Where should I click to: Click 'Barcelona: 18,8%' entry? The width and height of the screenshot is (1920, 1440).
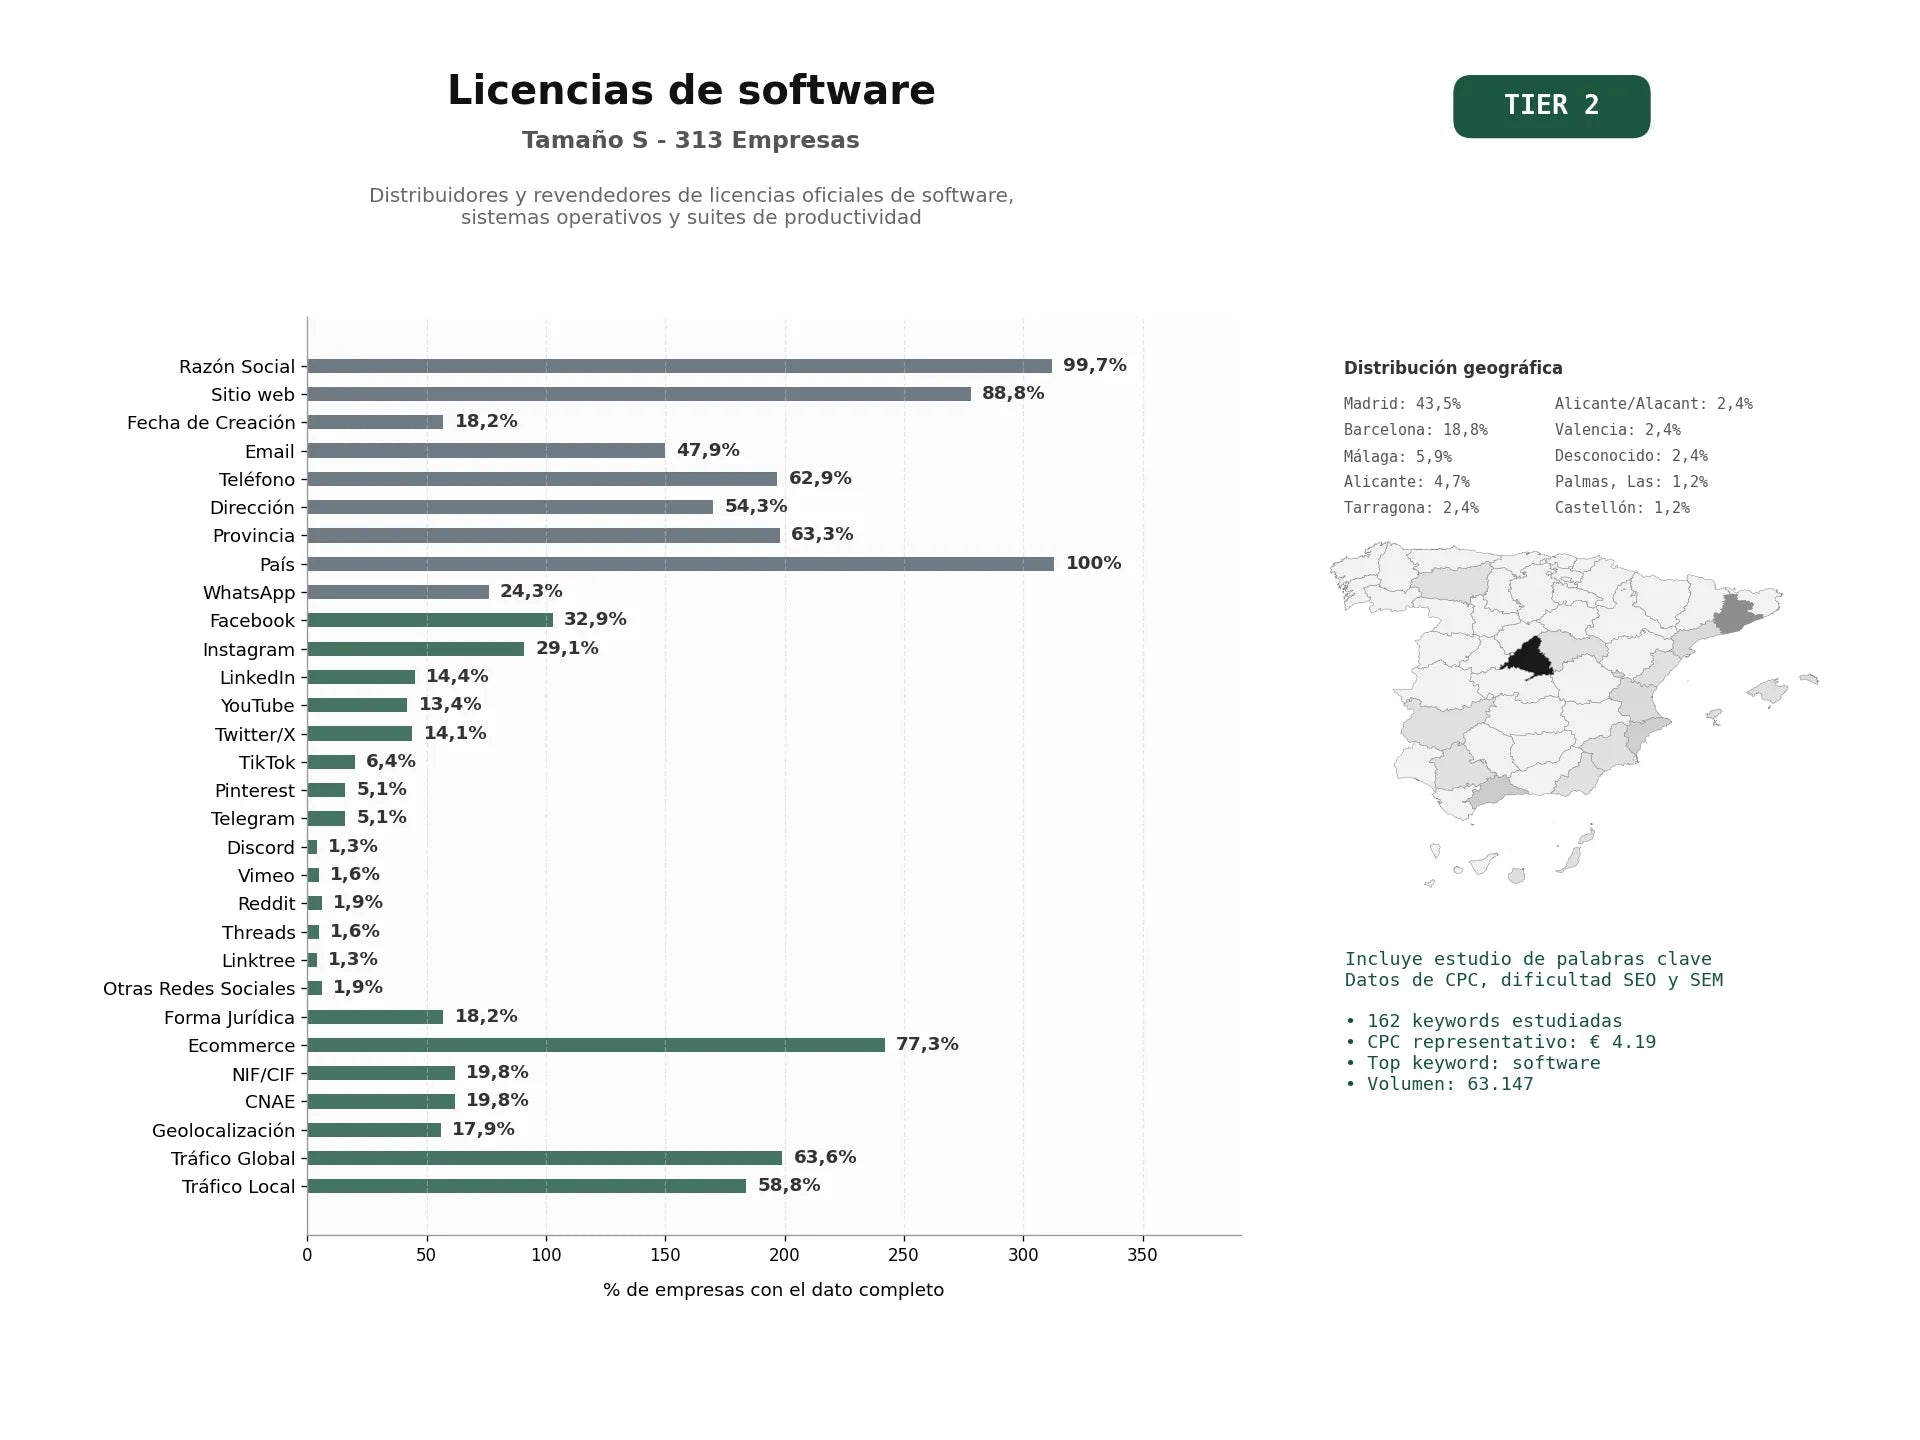click(1416, 430)
